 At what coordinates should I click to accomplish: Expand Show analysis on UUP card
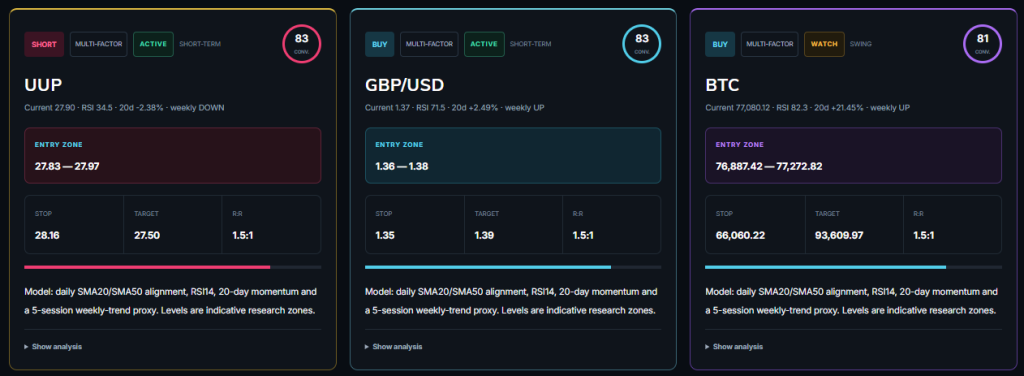coord(54,347)
